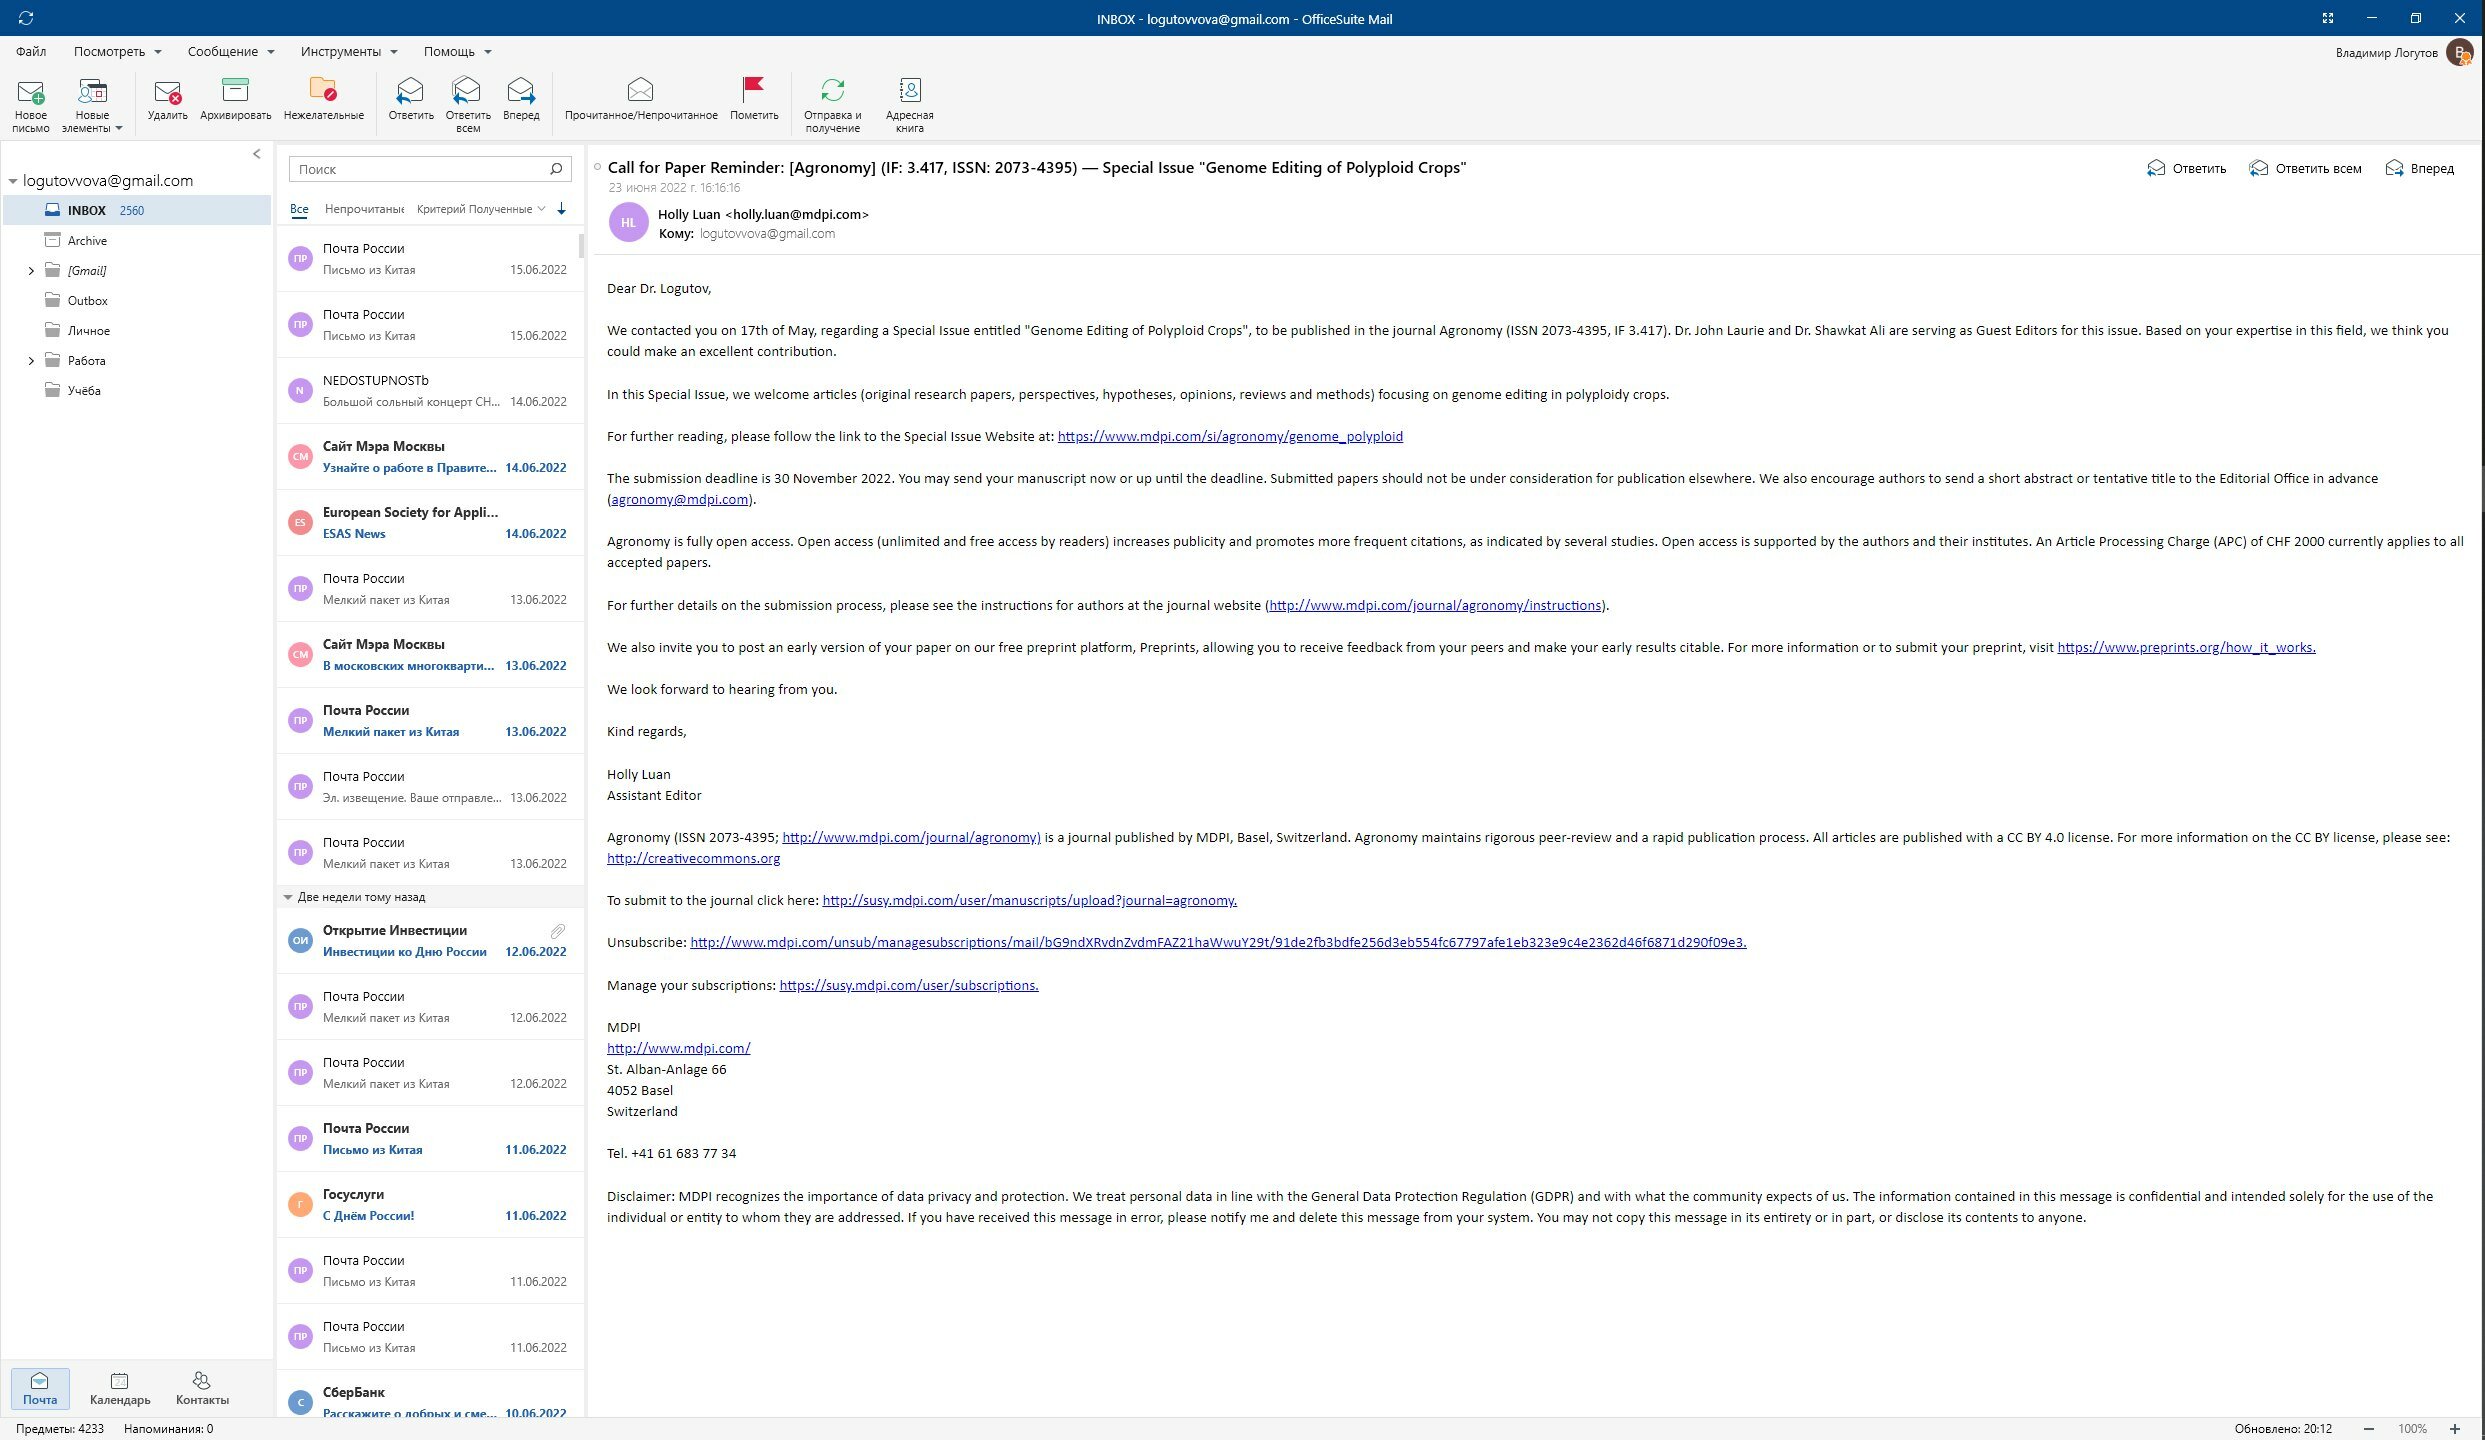Image resolution: width=2485 pixels, height=1440 pixels.
Task: Click the HL sender avatar
Action: tap(628, 223)
